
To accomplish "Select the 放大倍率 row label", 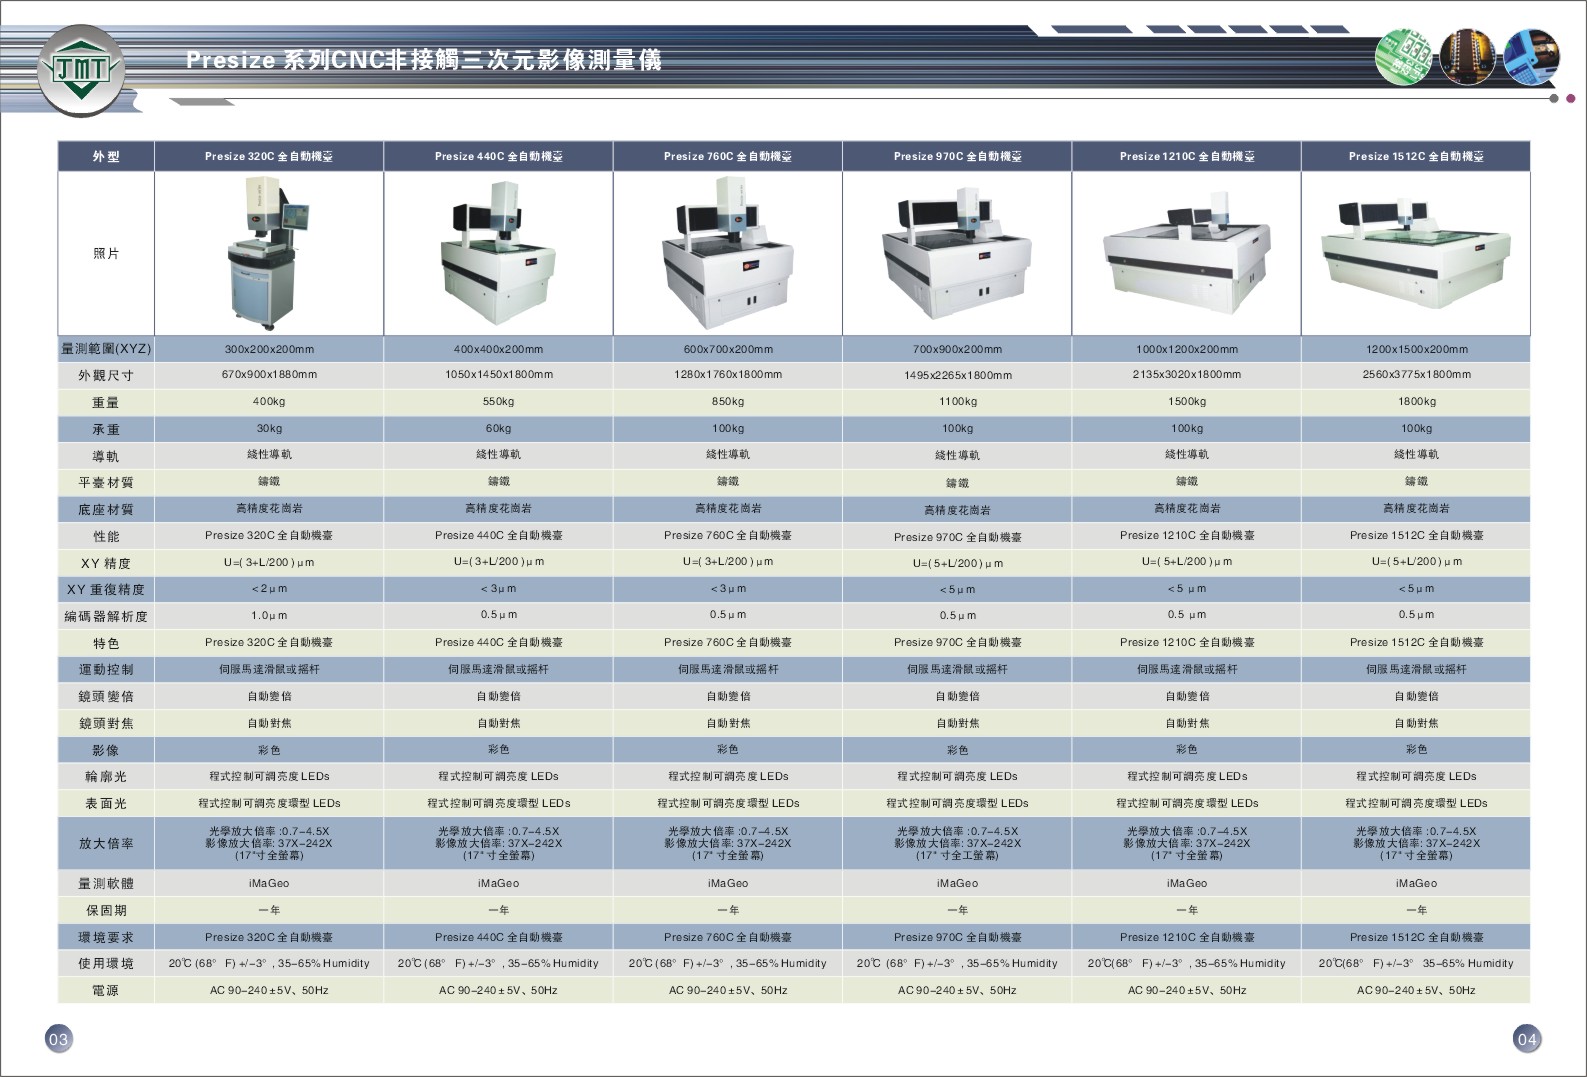I will click(x=106, y=843).
